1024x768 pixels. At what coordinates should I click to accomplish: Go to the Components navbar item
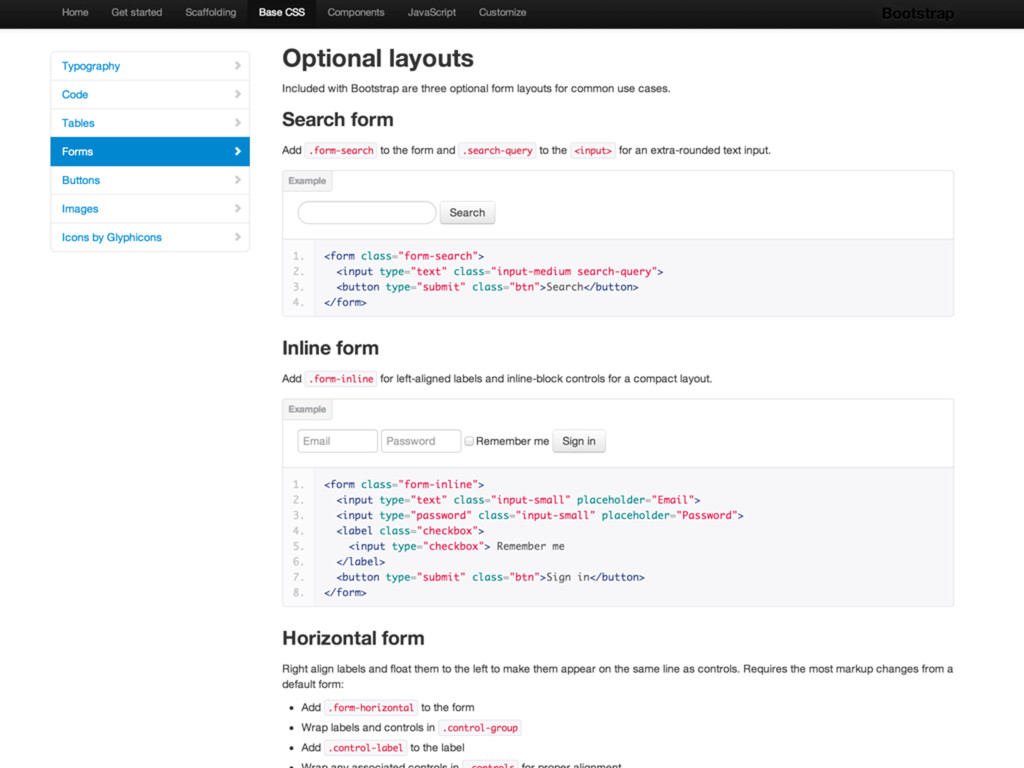coord(356,13)
